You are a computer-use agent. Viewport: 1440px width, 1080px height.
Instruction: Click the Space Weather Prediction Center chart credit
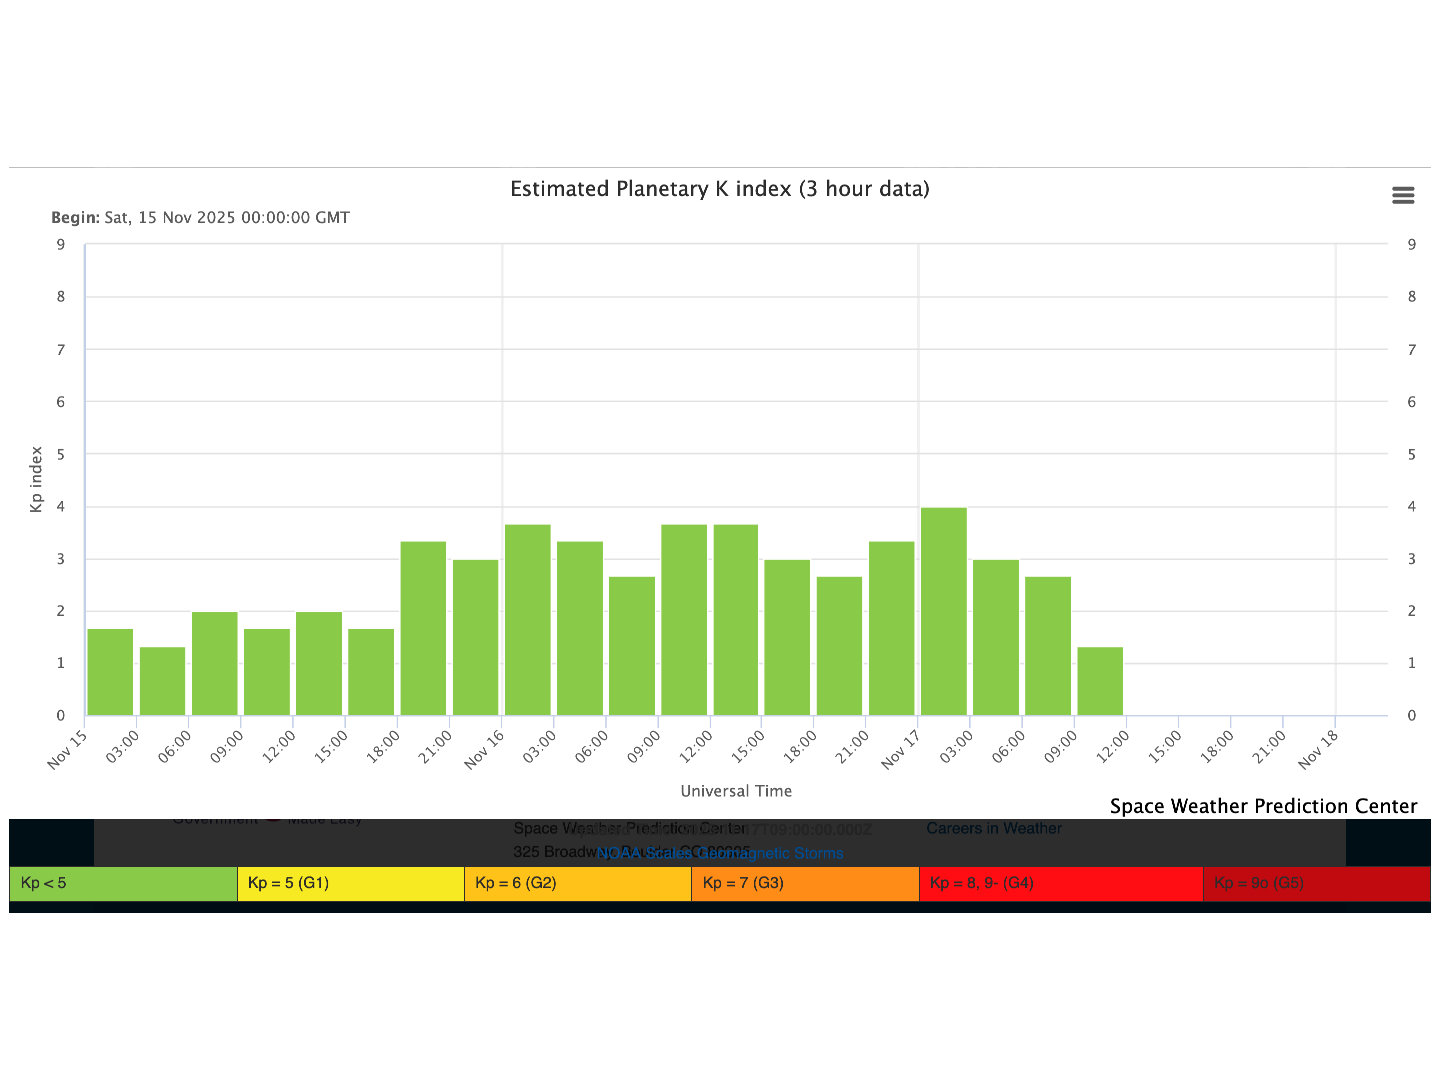tap(1263, 806)
